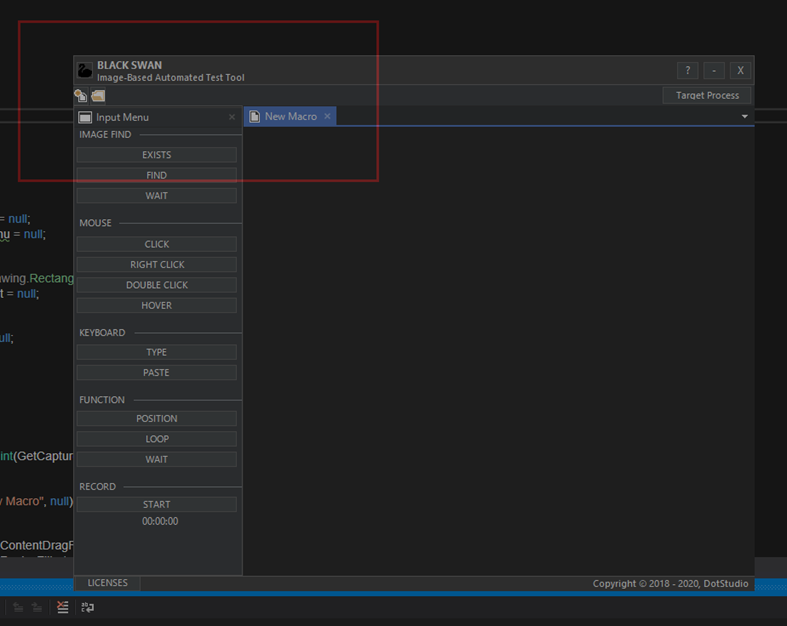Click the copyright DotStudio text
This screenshot has width=787, height=626.
coord(670,583)
